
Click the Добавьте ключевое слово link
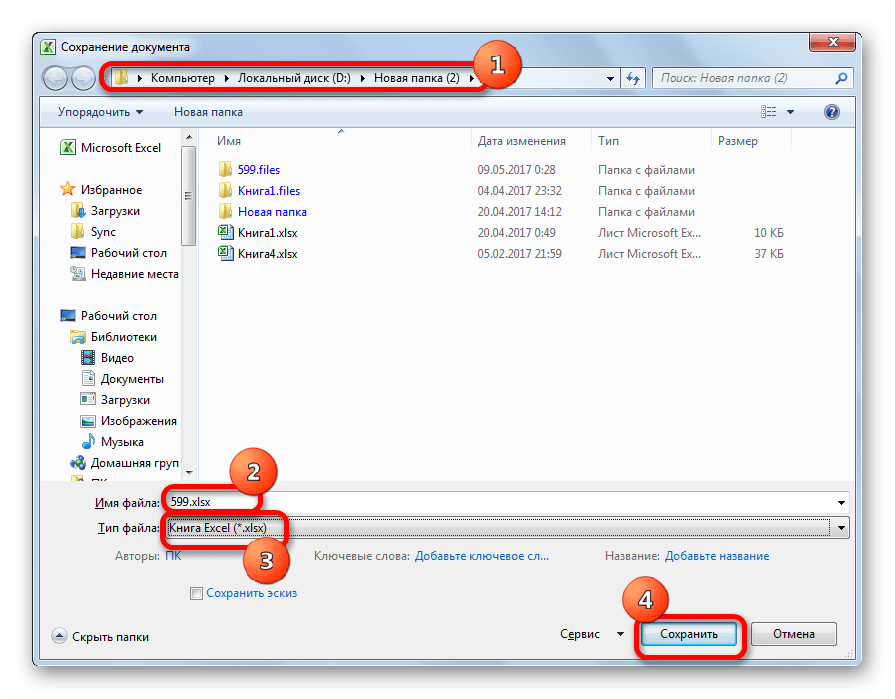point(481,556)
